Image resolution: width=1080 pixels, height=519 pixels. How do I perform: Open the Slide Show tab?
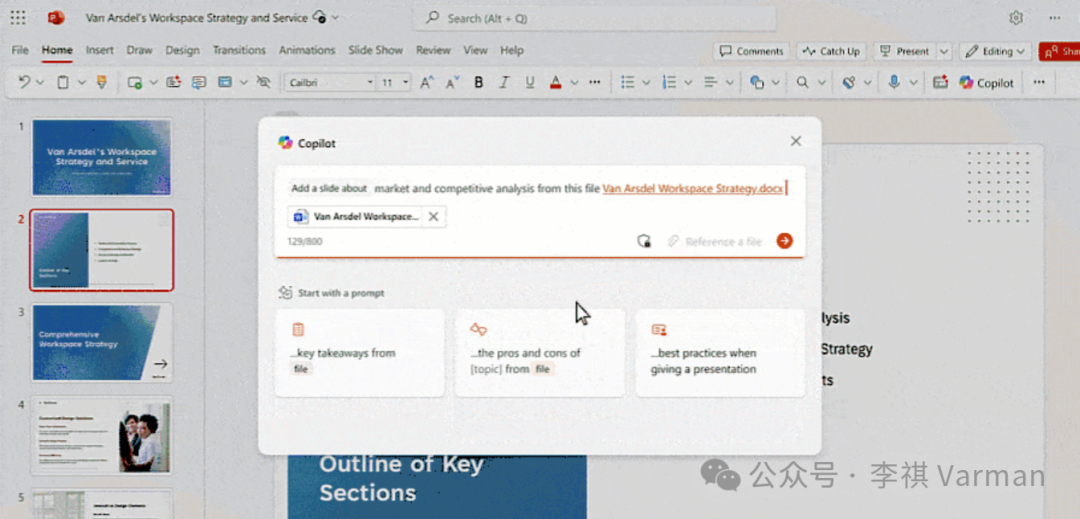point(375,50)
